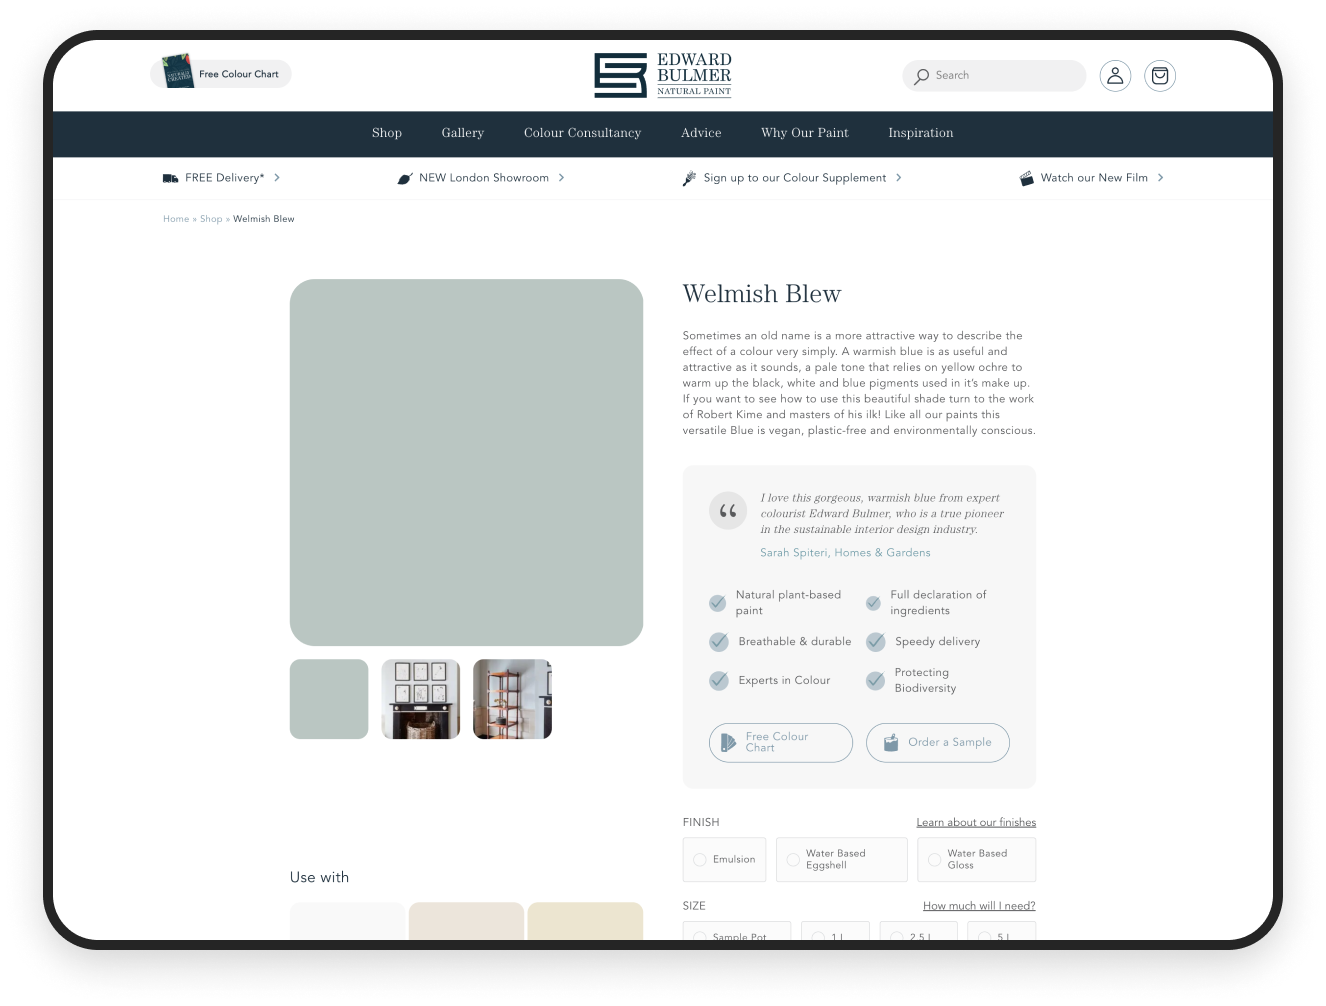
Task: Click checkmark icon beside Full declaration of ingredients
Action: click(x=873, y=603)
